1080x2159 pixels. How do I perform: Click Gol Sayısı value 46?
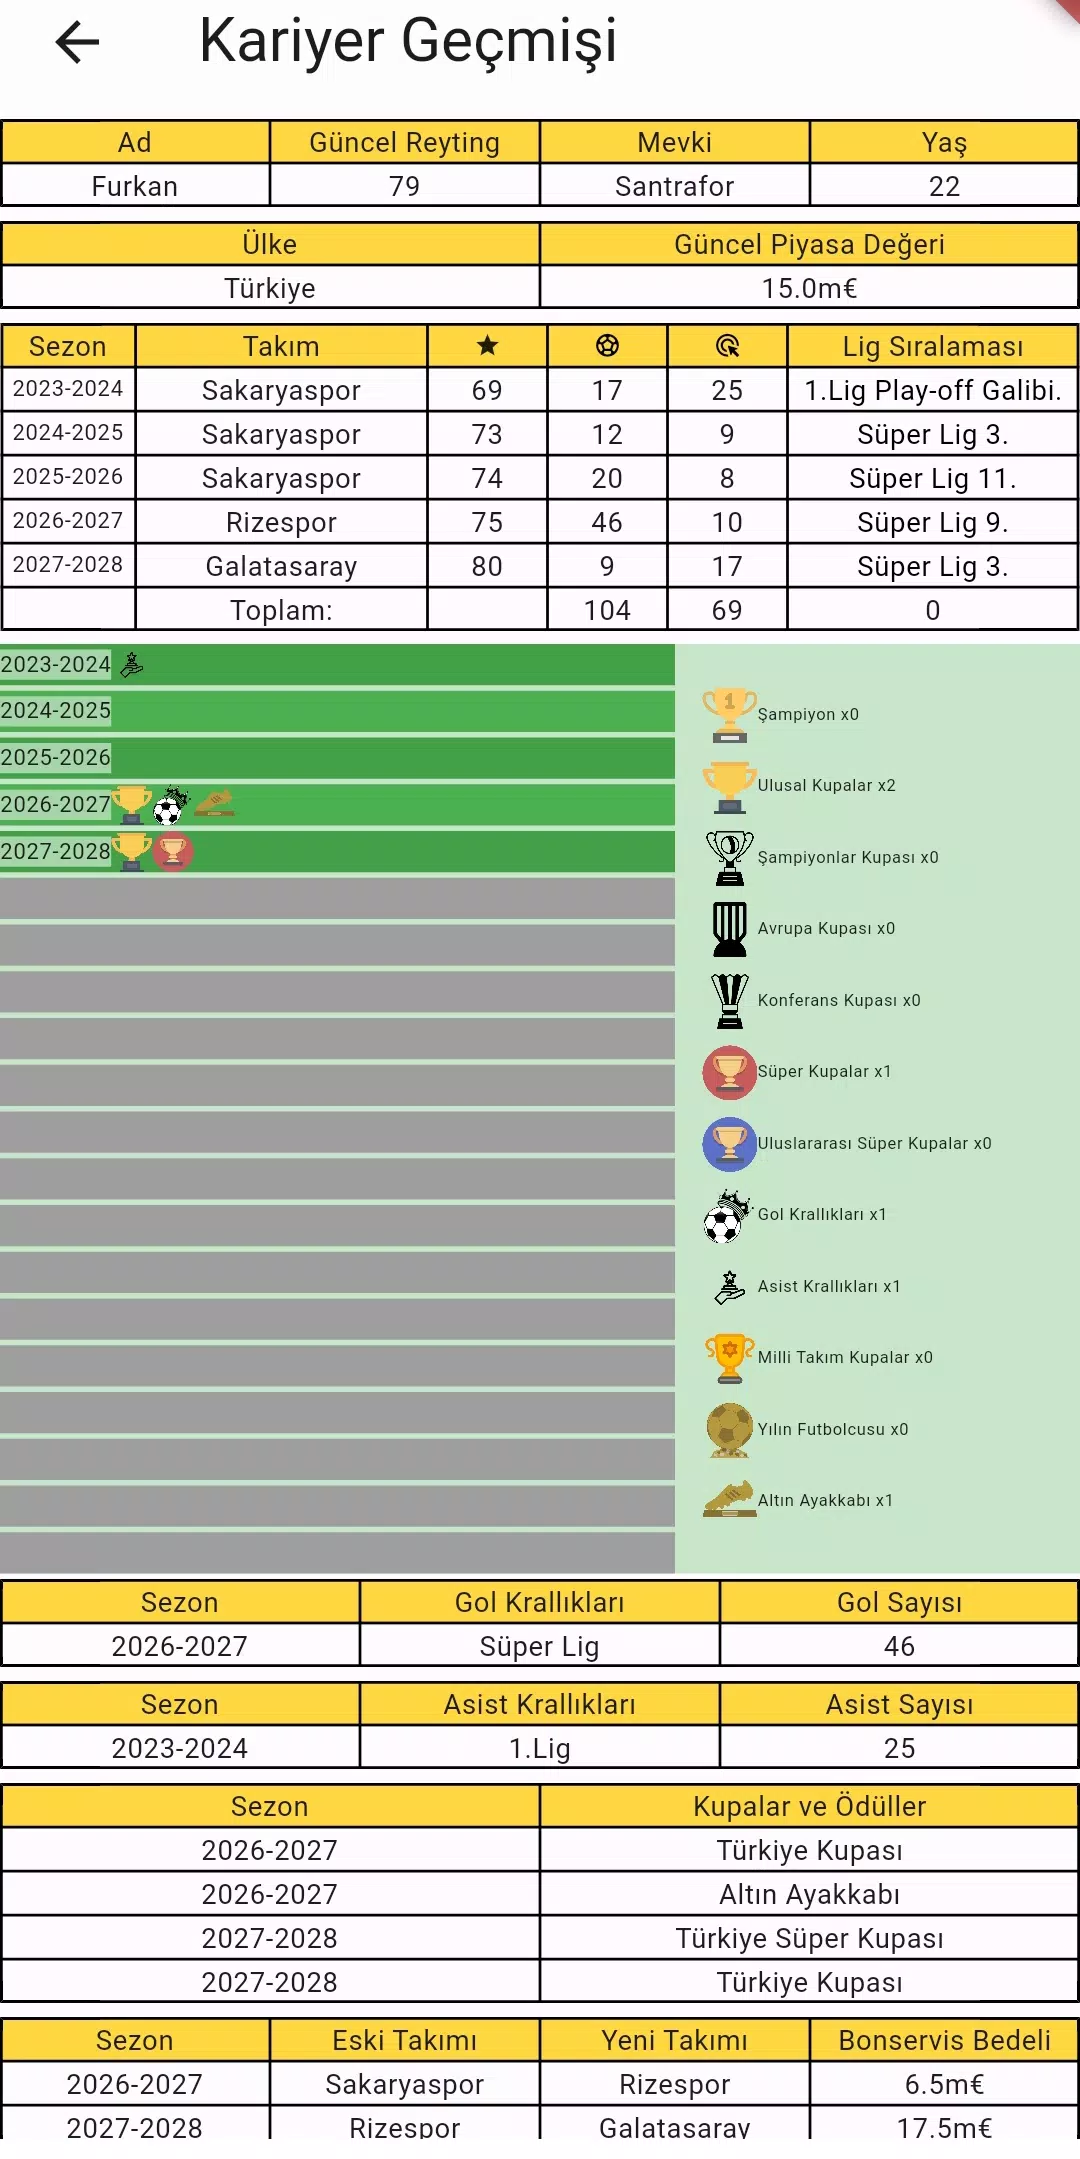click(899, 1647)
